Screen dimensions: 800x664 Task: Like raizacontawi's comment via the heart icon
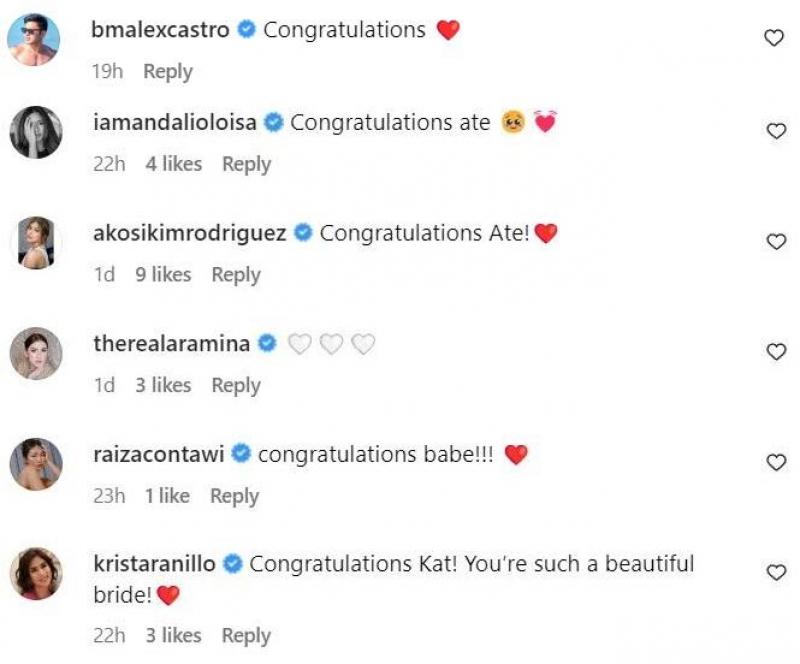tap(774, 462)
